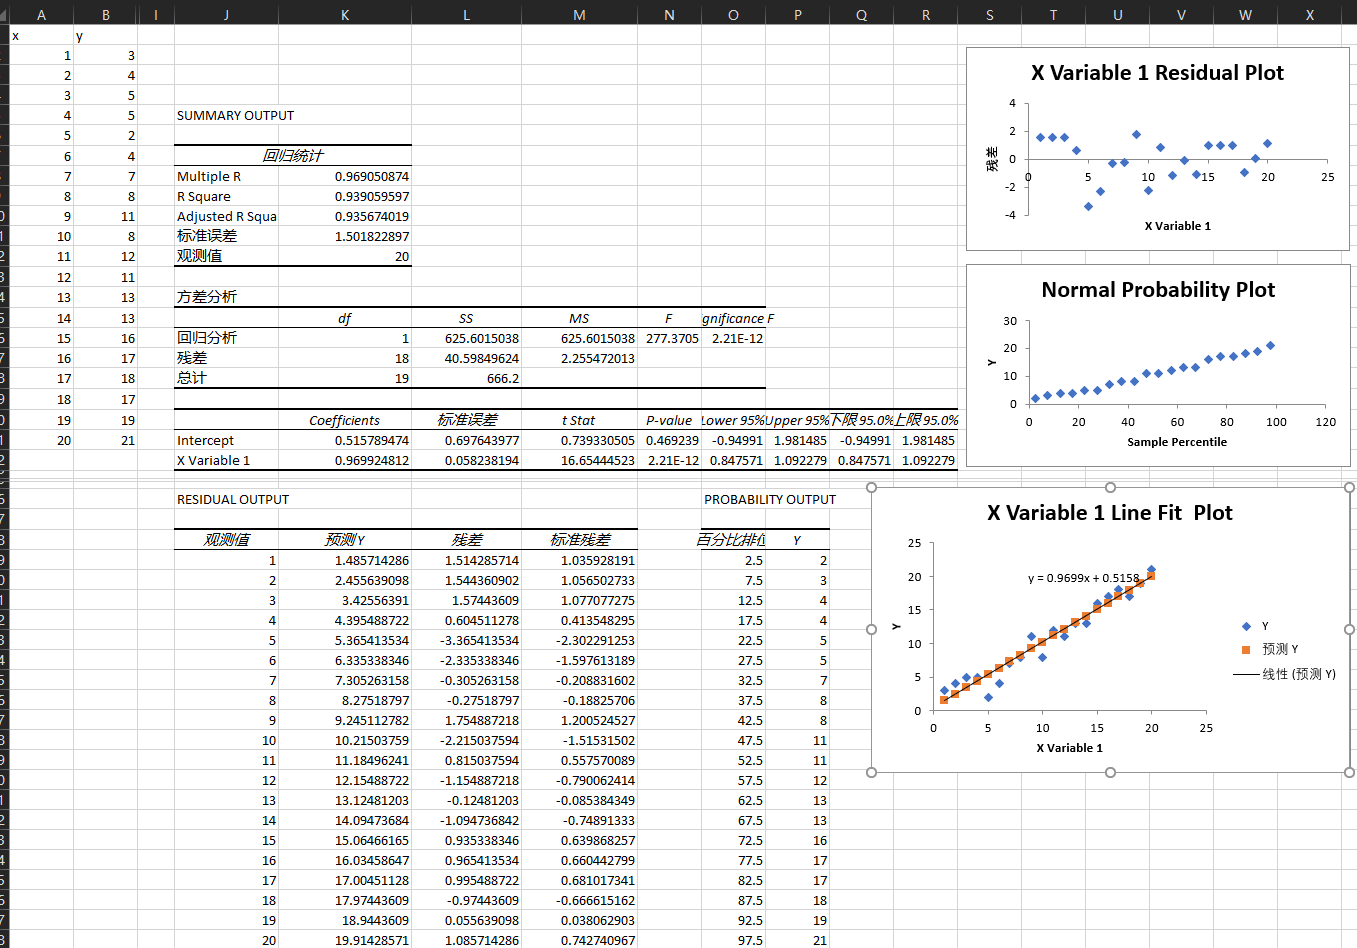Select column B header
Screen dimensions: 1357x948
coord(106,14)
